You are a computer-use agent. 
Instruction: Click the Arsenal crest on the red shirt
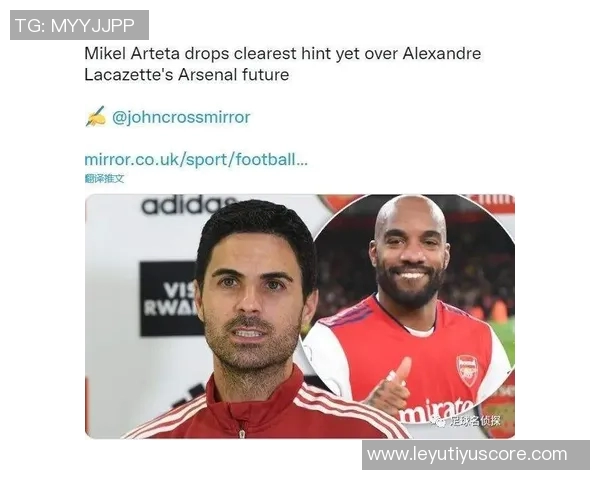click(468, 371)
